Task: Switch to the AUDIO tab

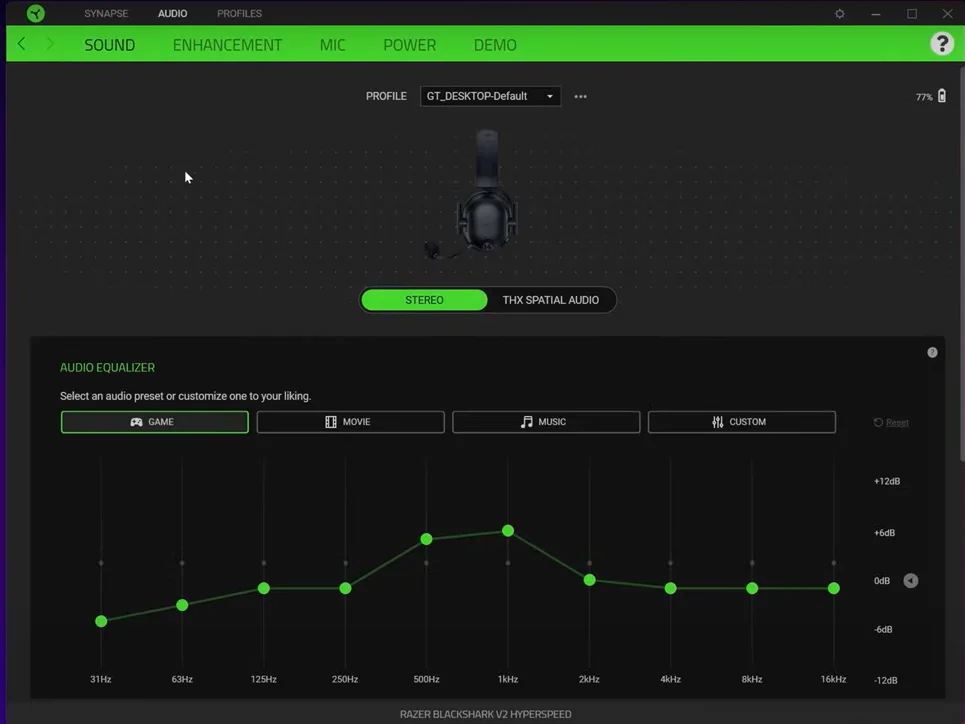Action: 172,14
